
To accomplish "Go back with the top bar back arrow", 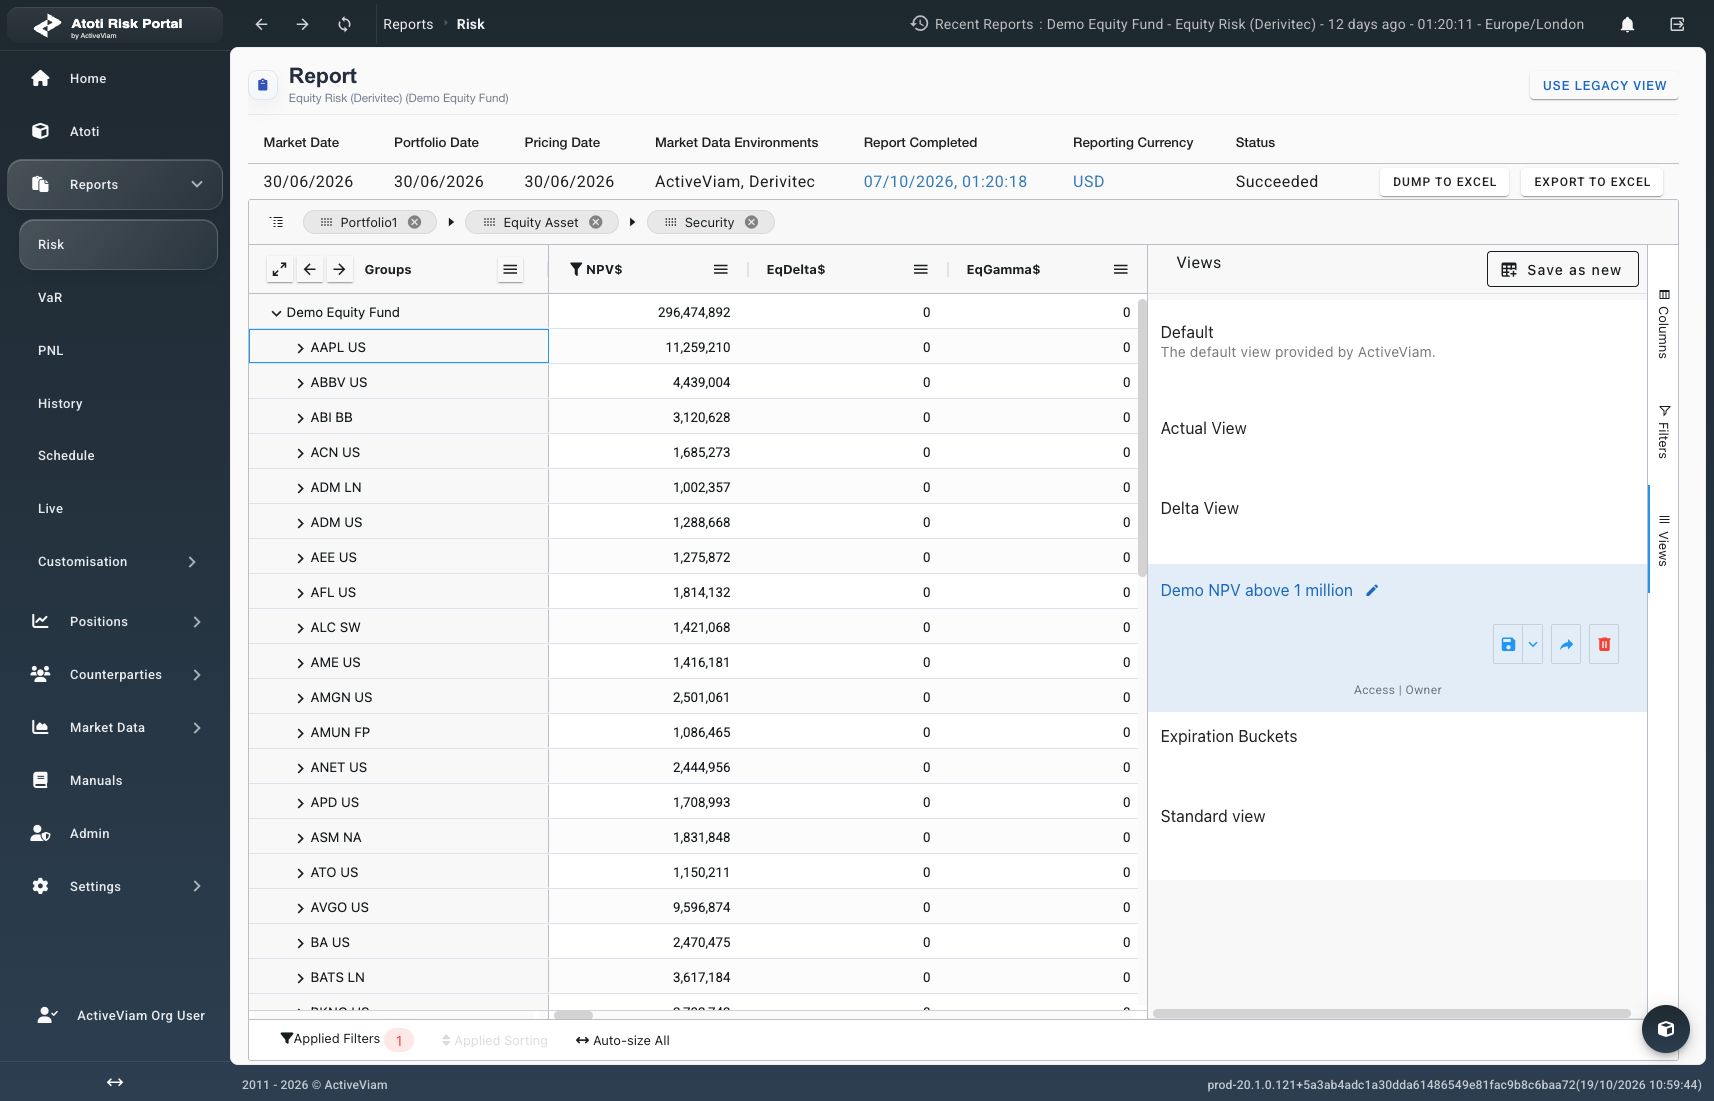I will pyautogui.click(x=261, y=24).
